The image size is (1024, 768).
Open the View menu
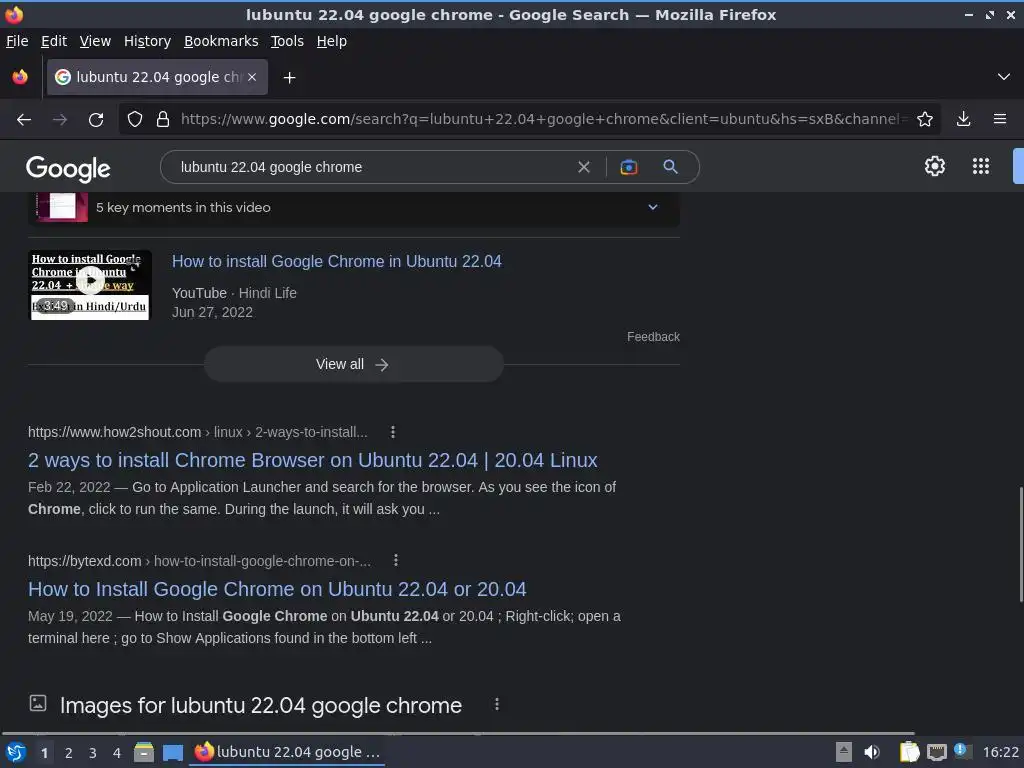tap(95, 41)
